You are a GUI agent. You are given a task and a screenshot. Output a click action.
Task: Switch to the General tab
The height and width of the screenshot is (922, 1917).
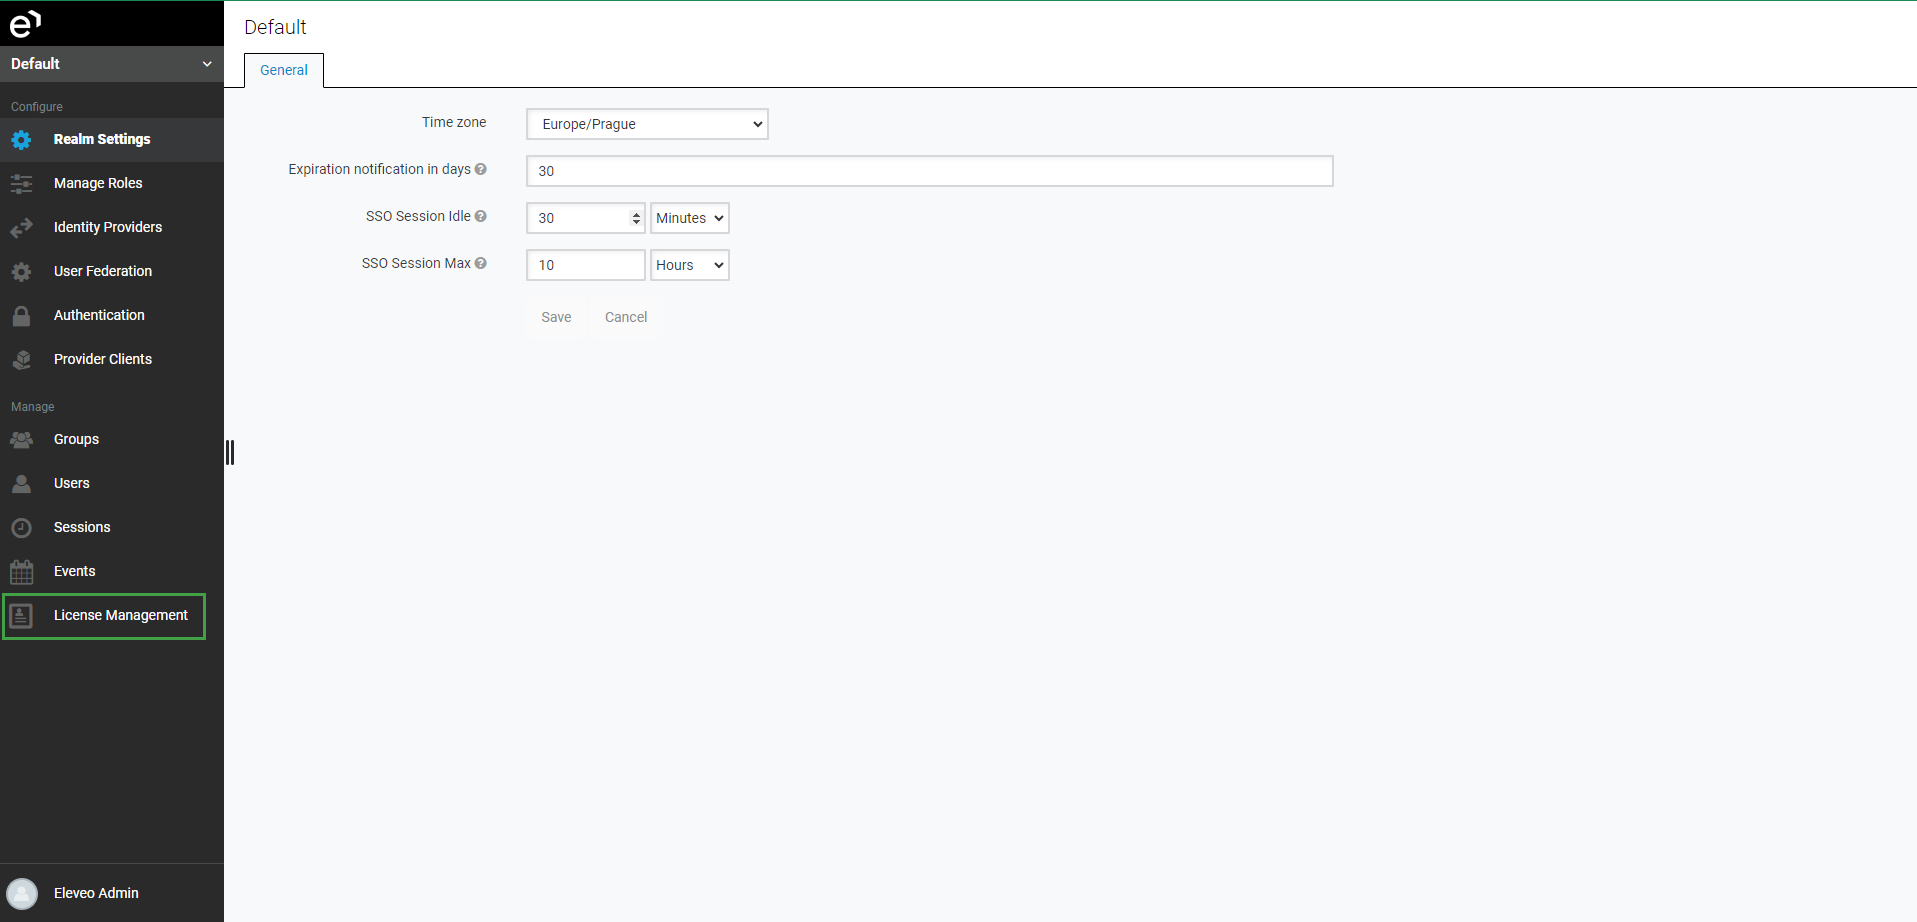pos(284,70)
